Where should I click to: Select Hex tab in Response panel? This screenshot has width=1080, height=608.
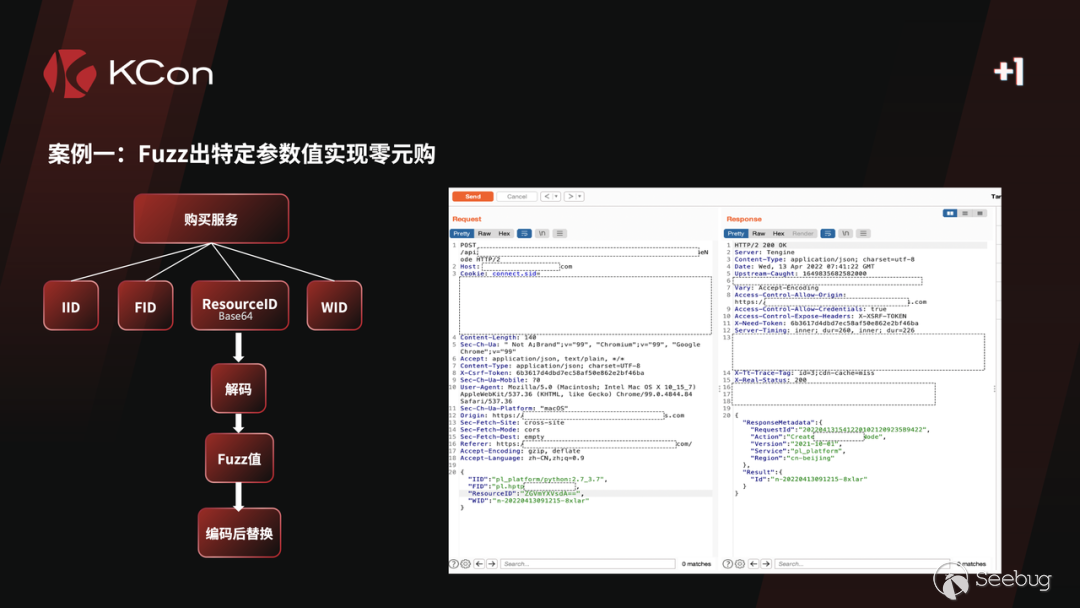pyautogui.click(x=778, y=233)
